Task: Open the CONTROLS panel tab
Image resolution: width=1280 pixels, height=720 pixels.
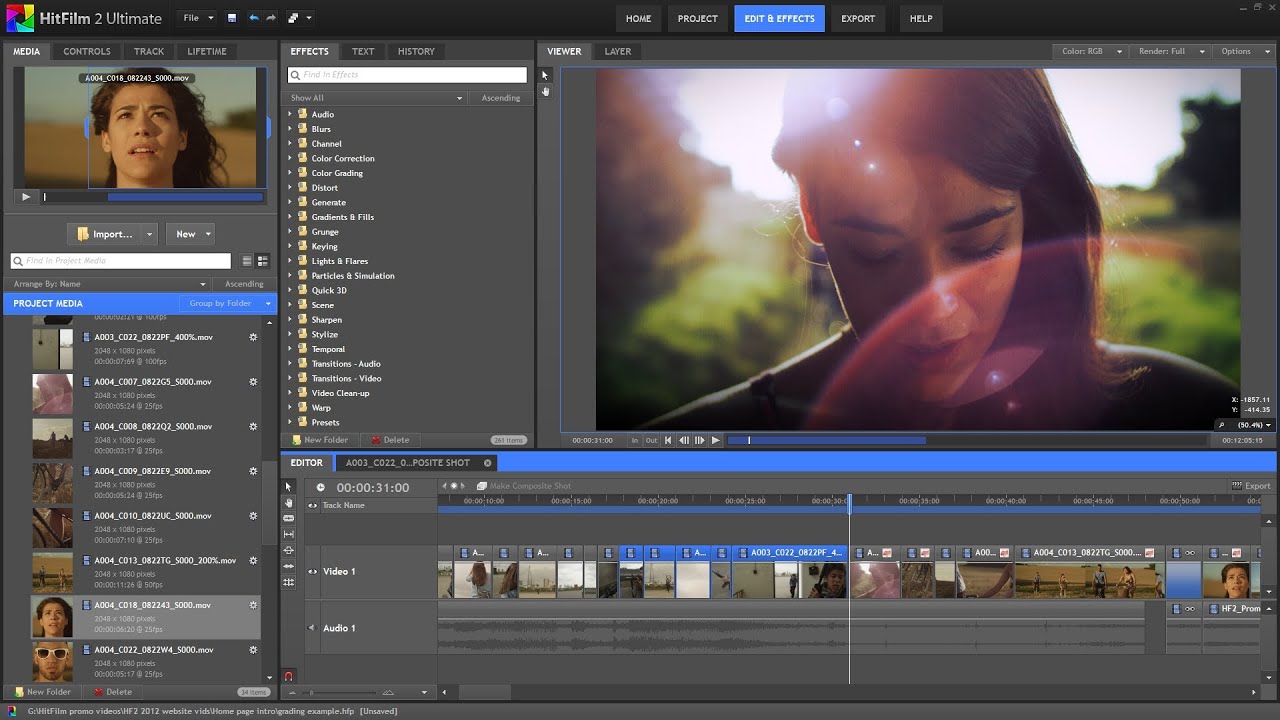Action: coord(87,51)
